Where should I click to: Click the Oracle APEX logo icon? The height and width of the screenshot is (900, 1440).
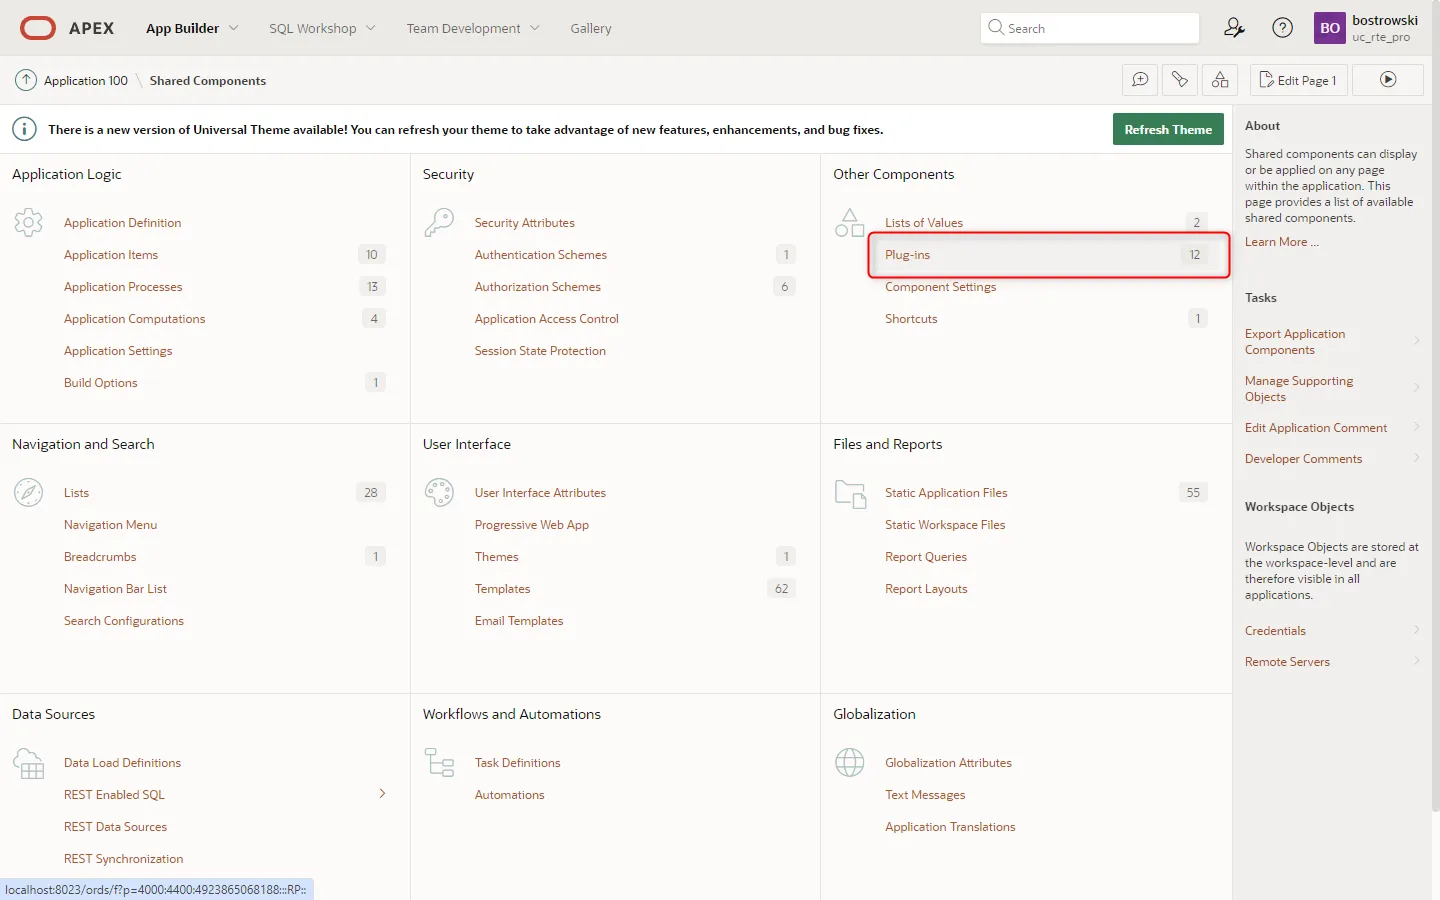(x=38, y=28)
